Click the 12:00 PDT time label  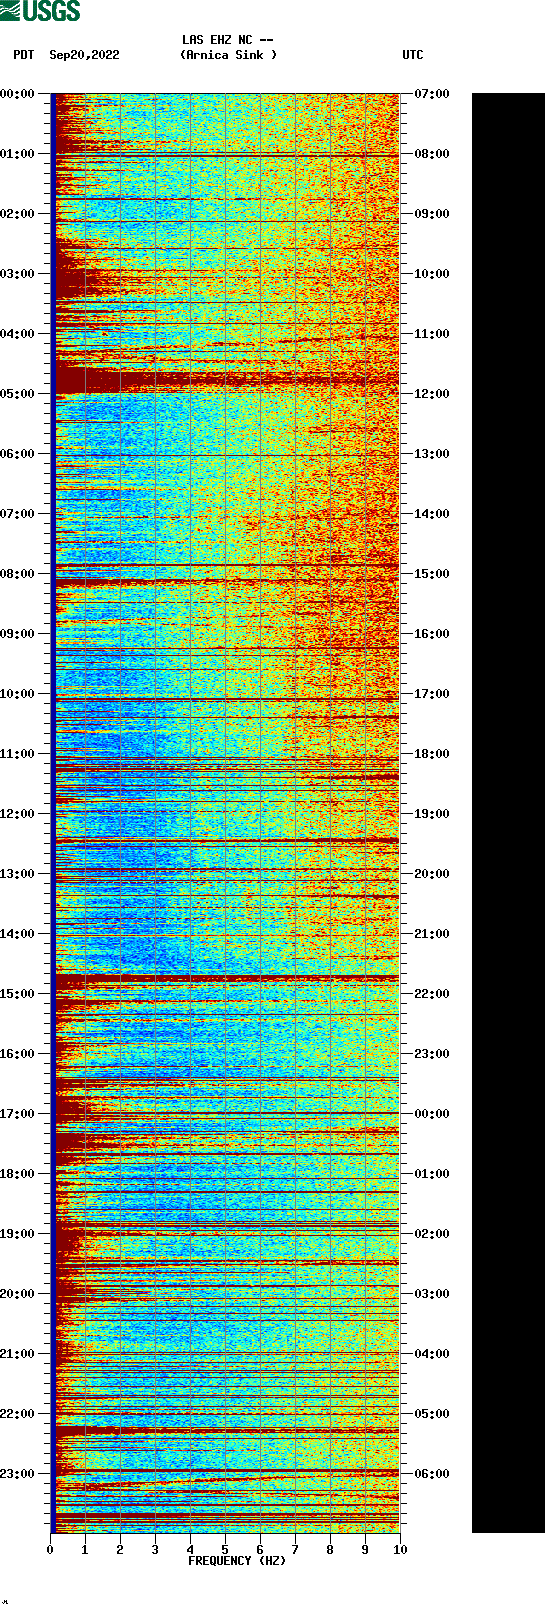(17, 814)
